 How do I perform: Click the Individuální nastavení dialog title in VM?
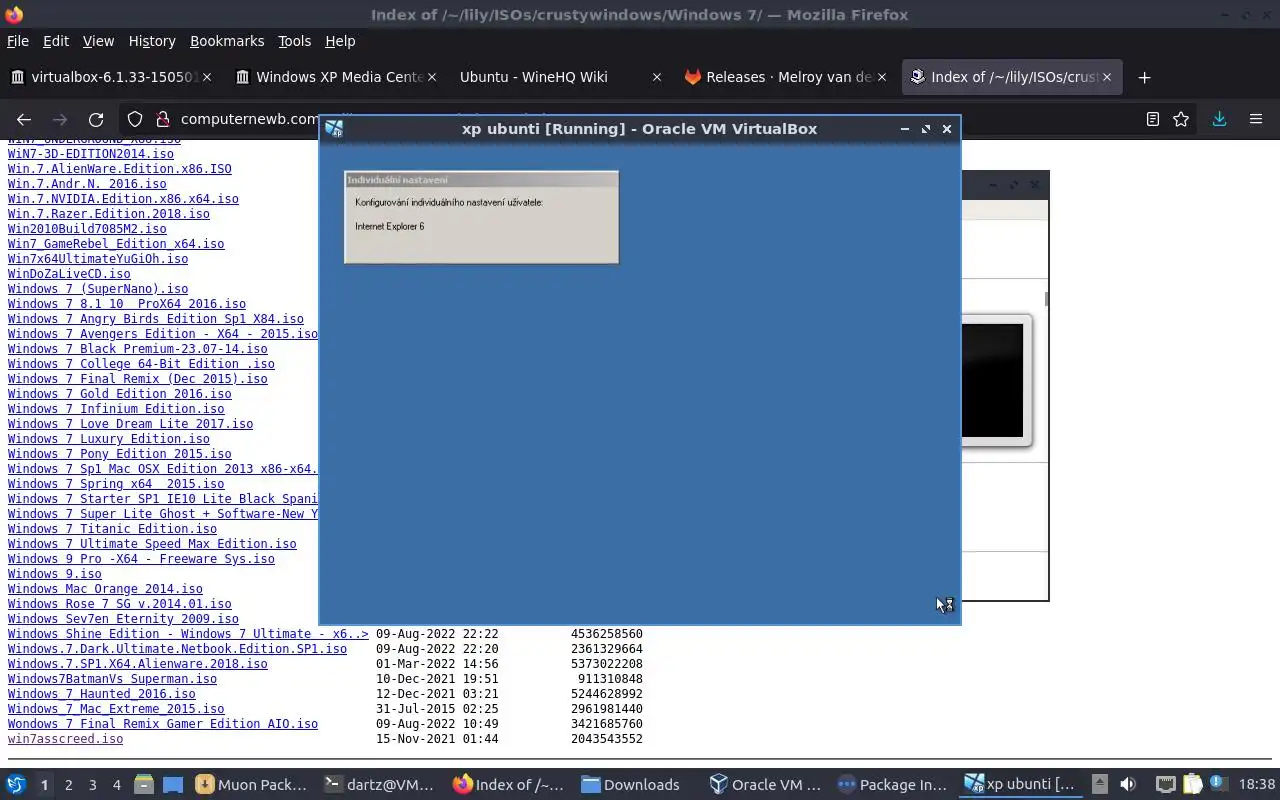[398, 180]
